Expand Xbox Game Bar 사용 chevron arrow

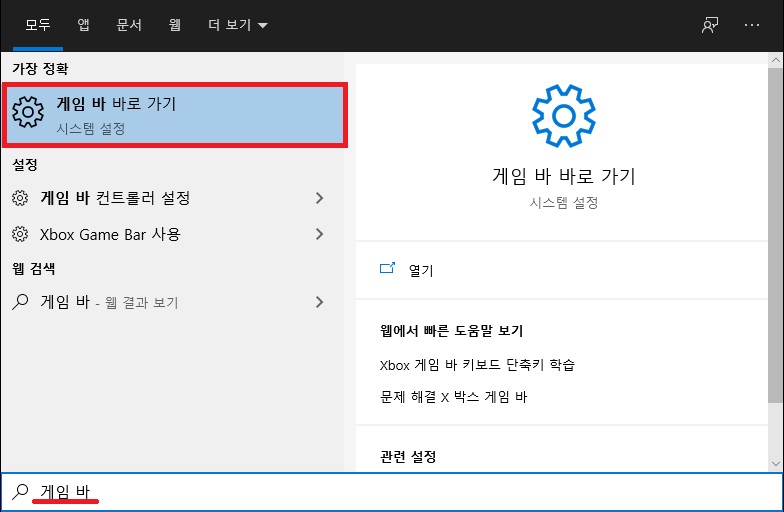click(320, 234)
